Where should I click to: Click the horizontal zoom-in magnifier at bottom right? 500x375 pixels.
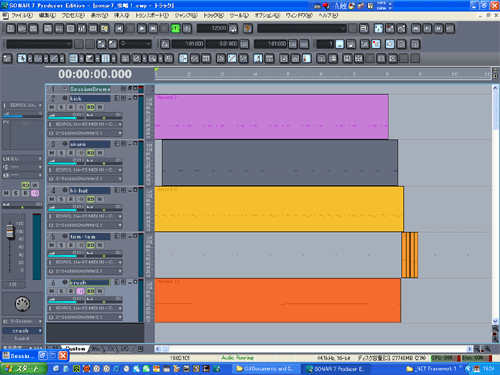click(x=487, y=349)
